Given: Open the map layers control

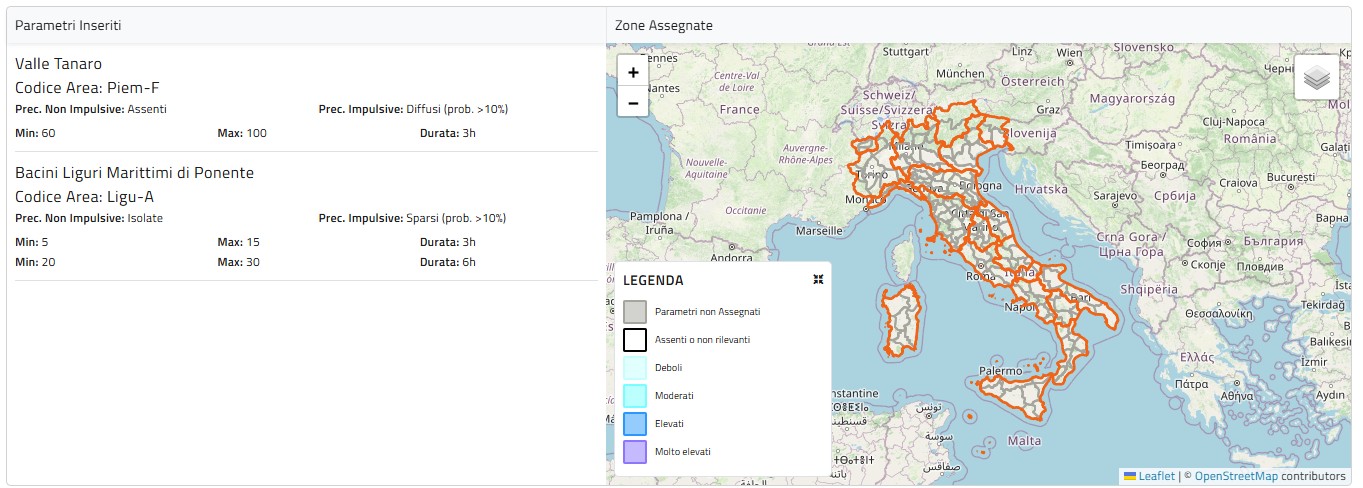Looking at the screenshot, I should [x=1316, y=78].
